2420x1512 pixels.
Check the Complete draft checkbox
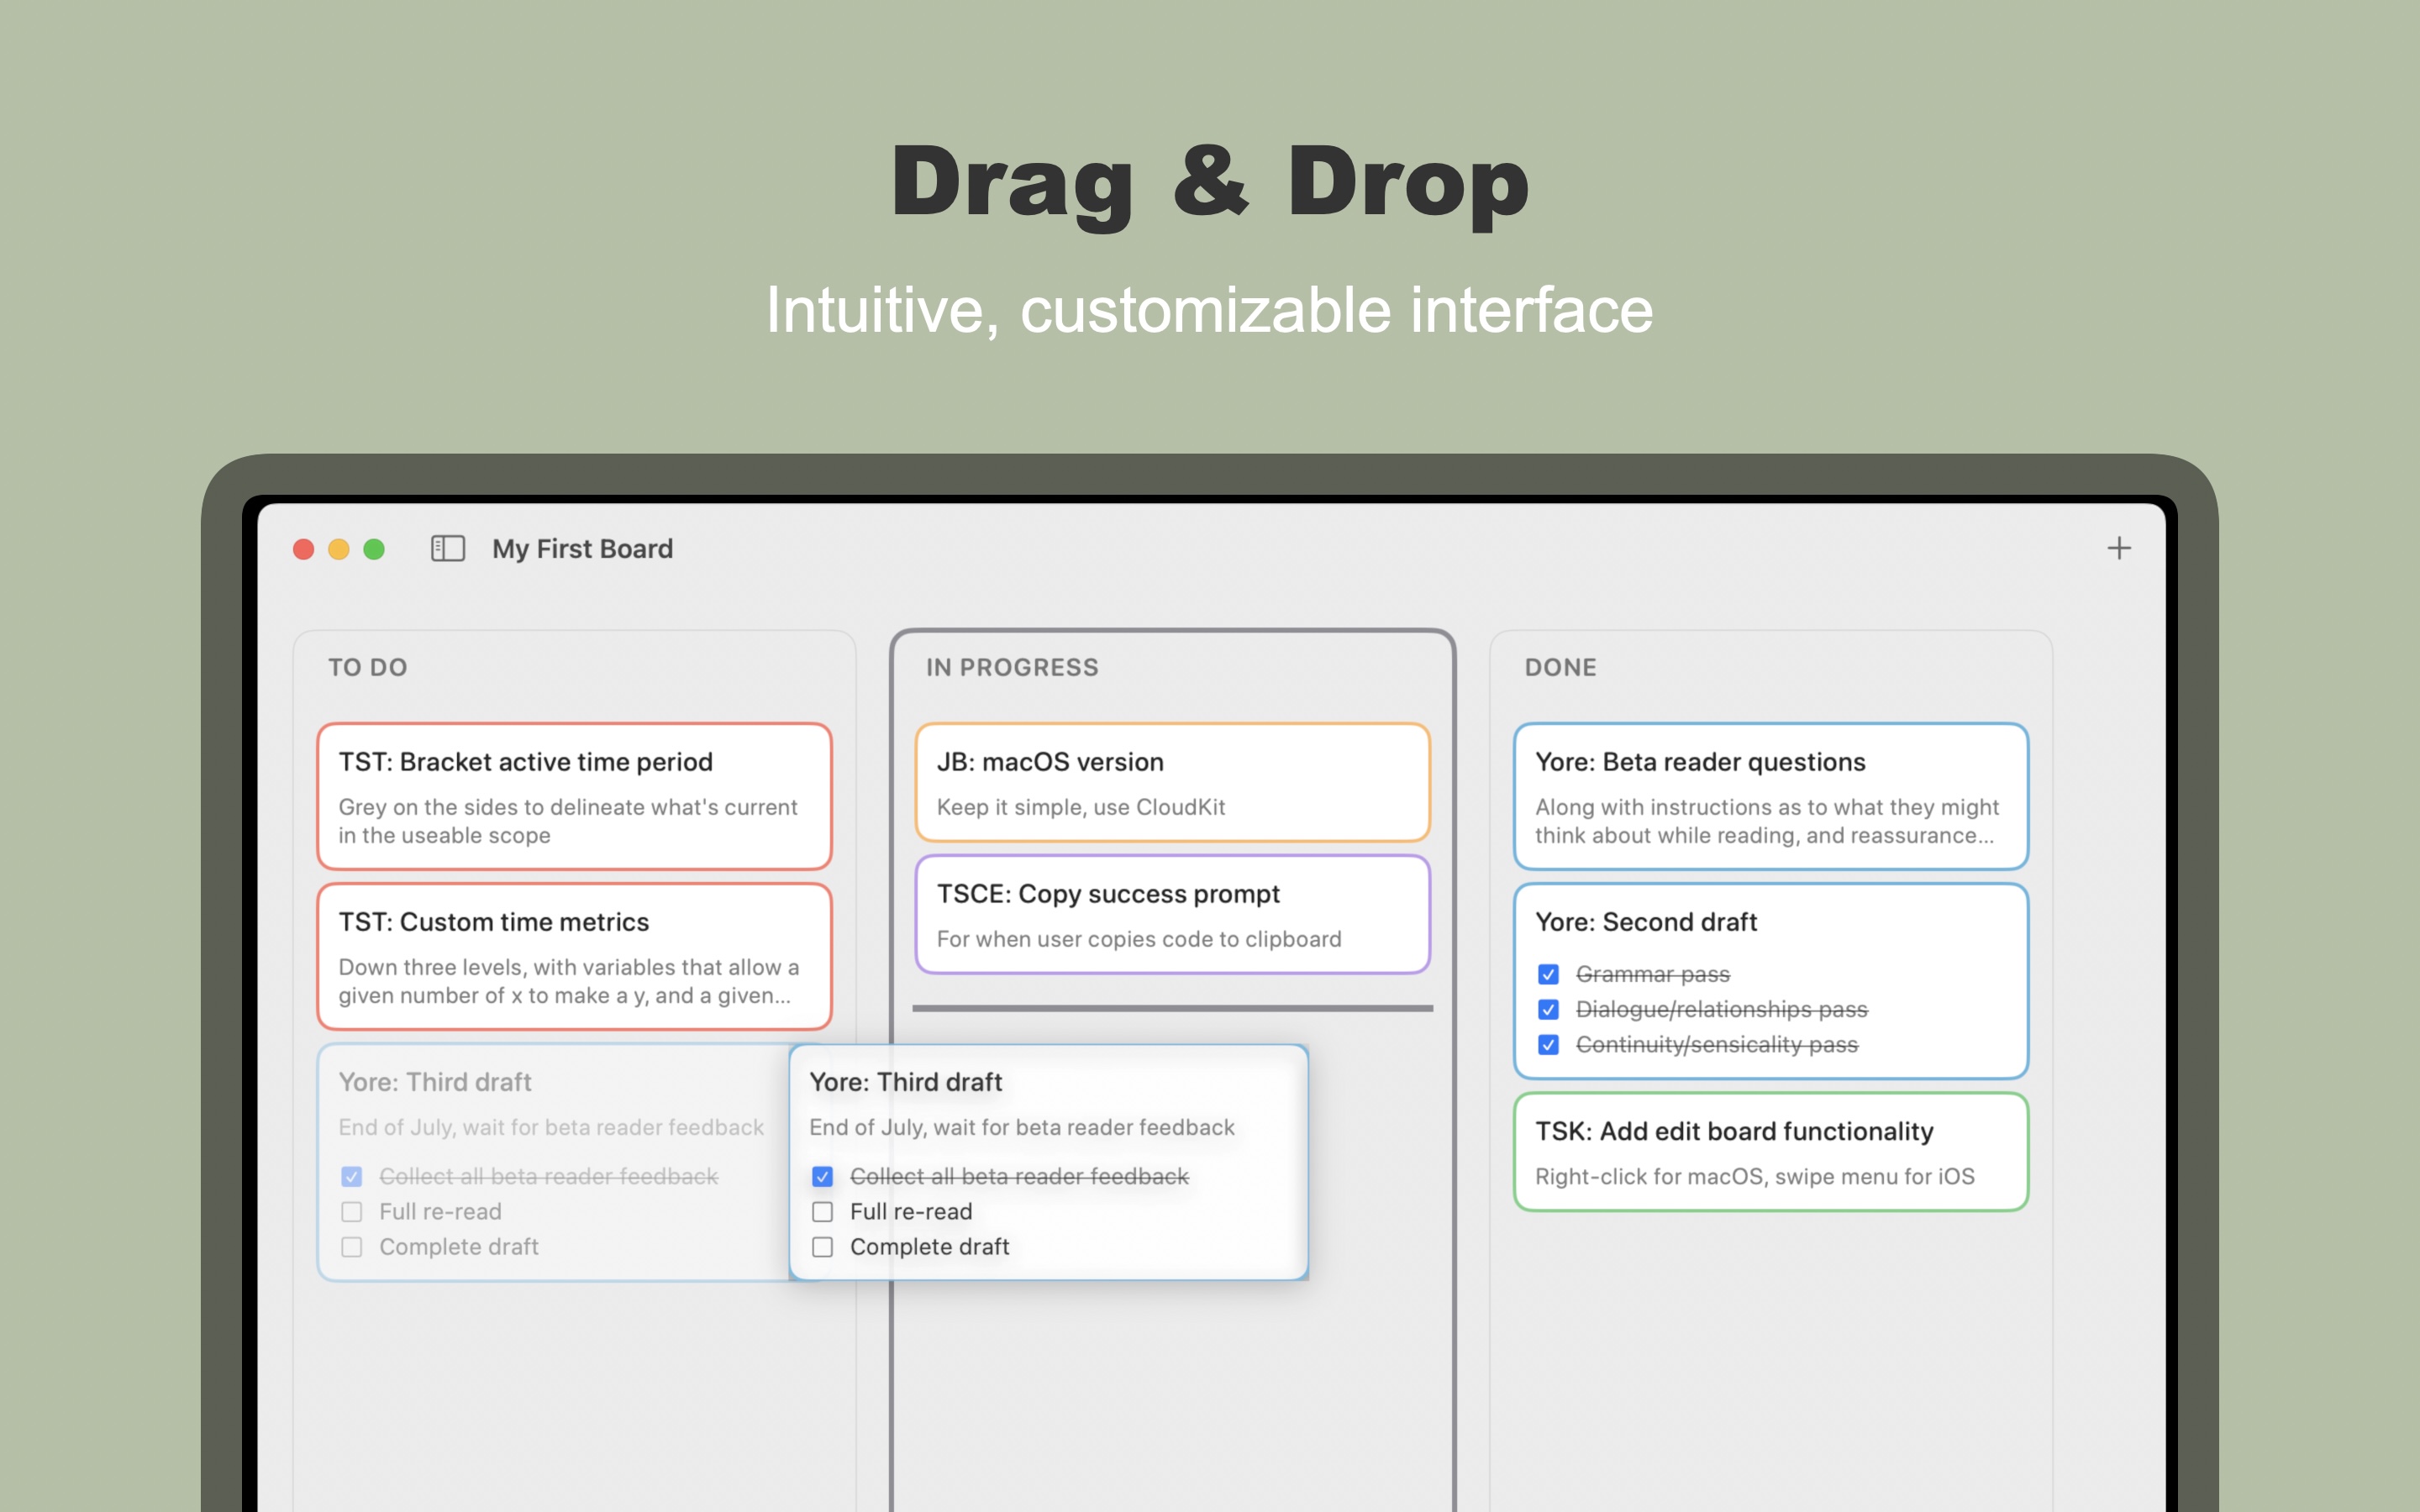(x=822, y=1247)
